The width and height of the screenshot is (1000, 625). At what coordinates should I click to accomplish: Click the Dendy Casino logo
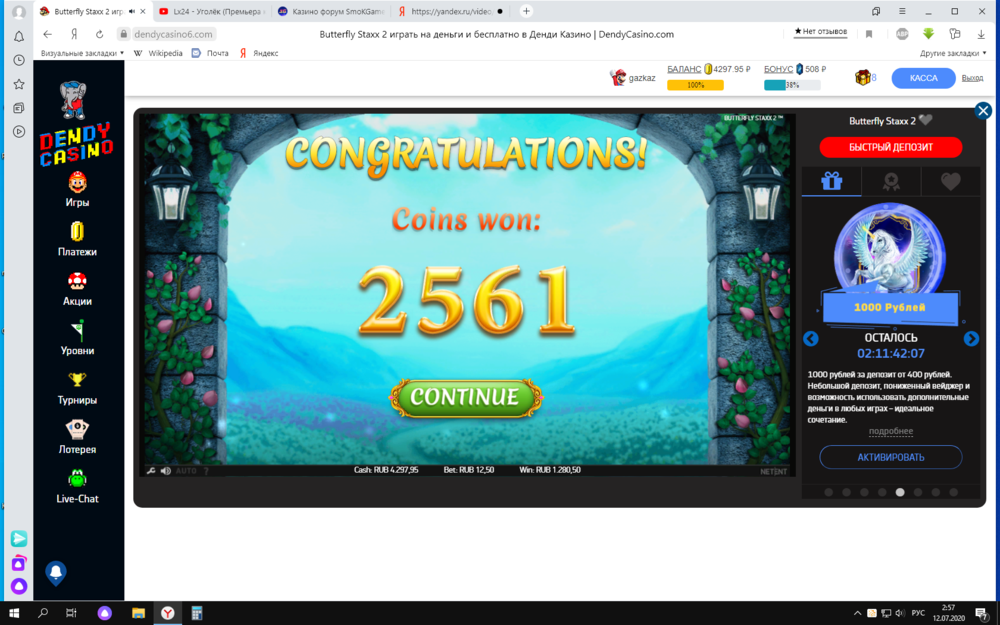(77, 124)
